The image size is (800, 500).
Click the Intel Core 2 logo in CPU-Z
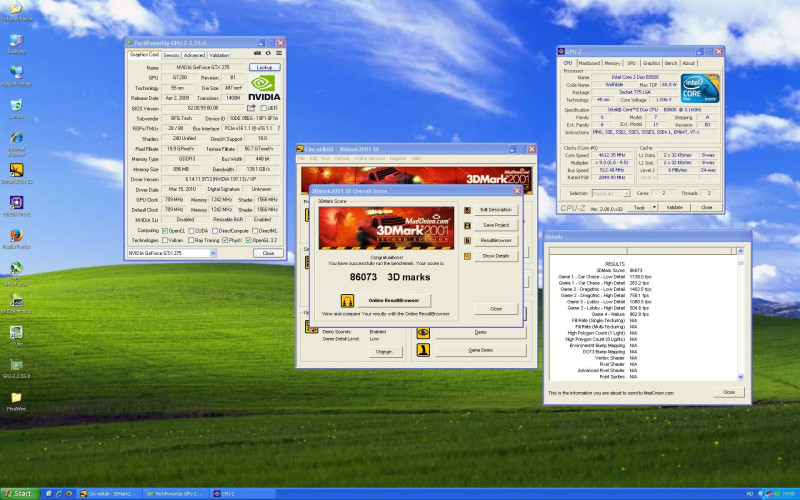[x=700, y=88]
